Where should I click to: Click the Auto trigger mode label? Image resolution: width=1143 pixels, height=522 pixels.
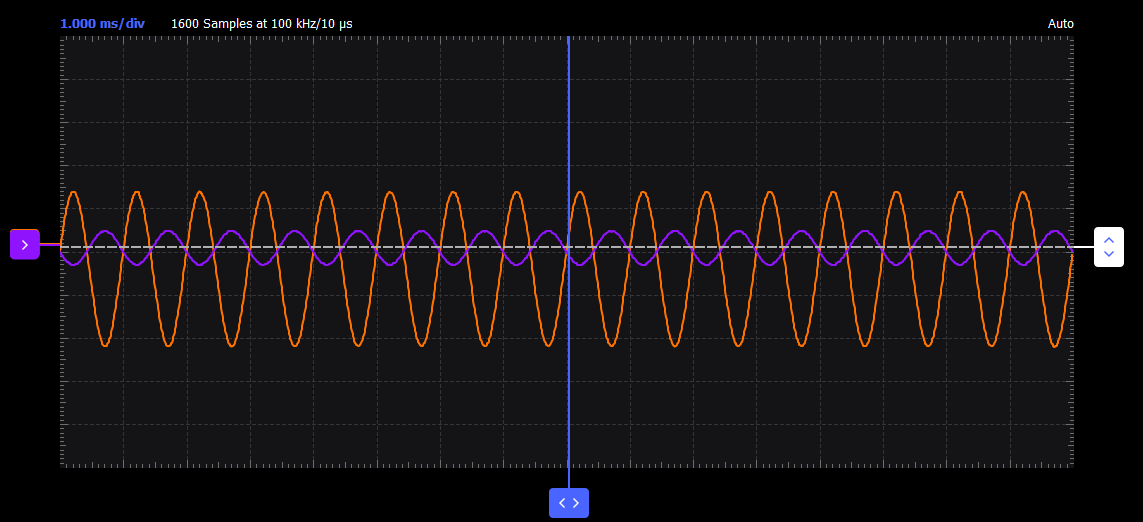coord(1061,23)
